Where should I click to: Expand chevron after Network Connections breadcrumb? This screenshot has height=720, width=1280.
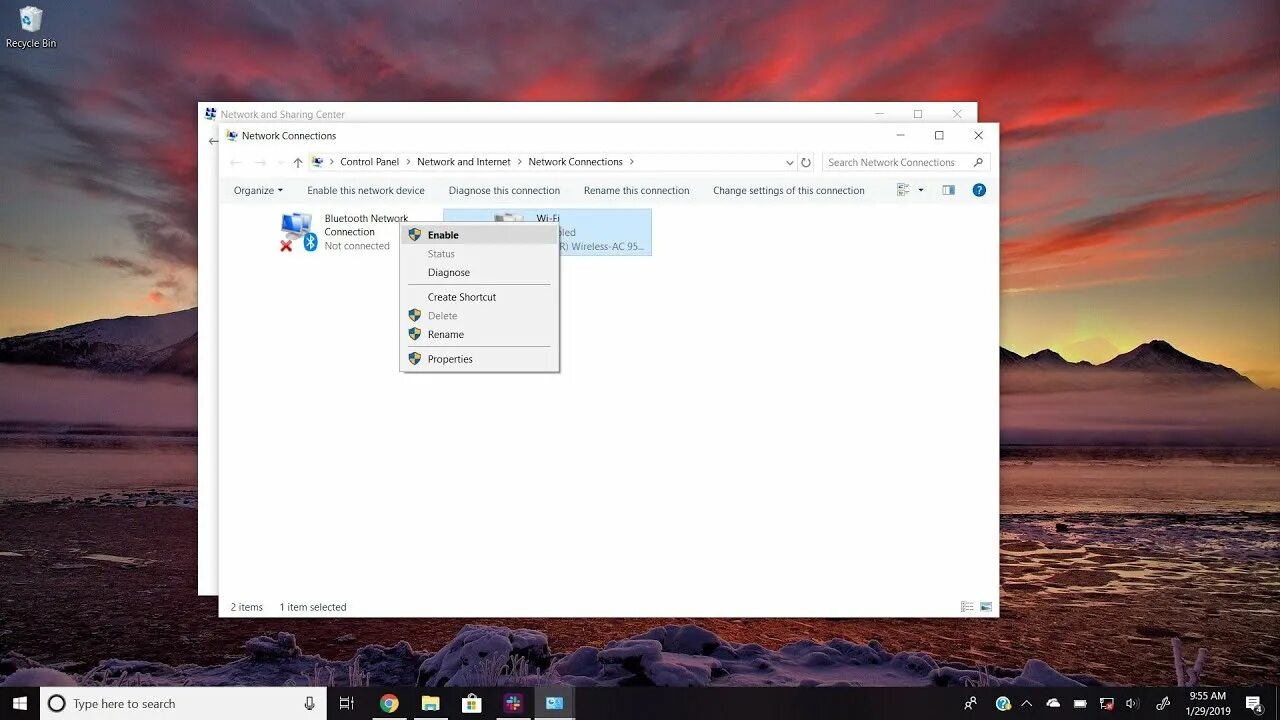(x=631, y=162)
